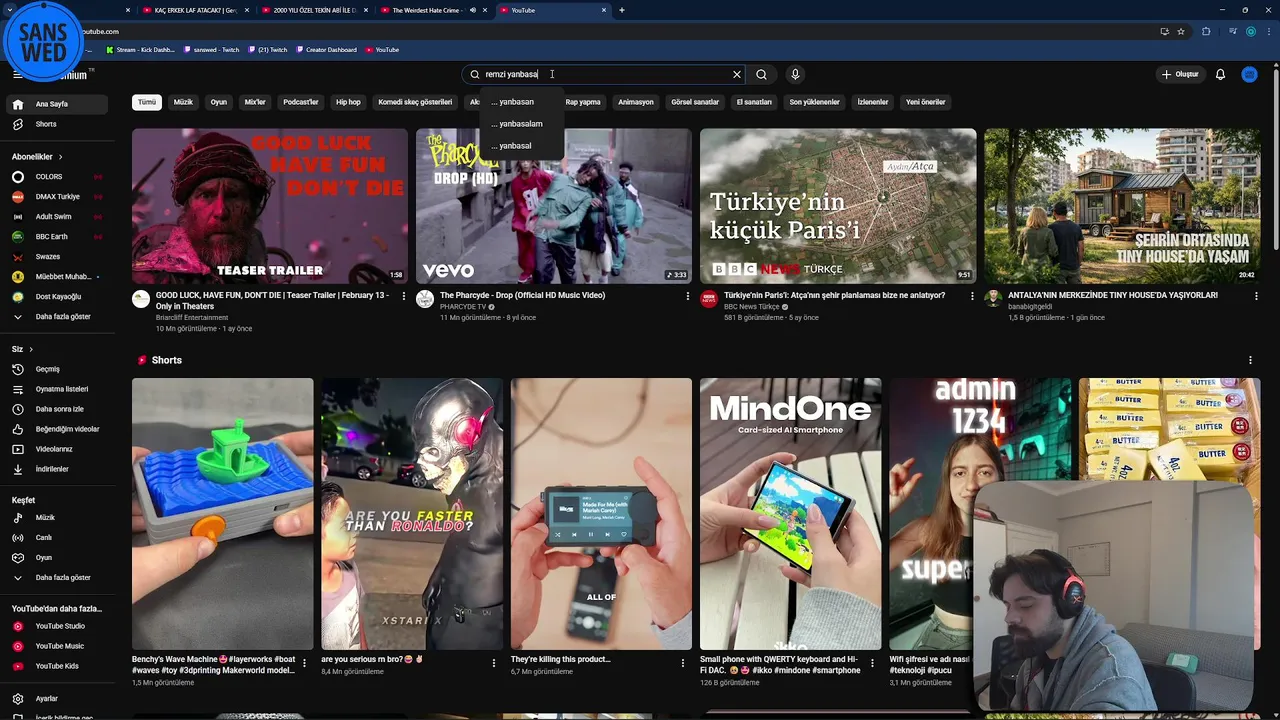Choose '... yanbasal' search suggestion
Image resolution: width=1280 pixels, height=720 pixels.
point(522,146)
